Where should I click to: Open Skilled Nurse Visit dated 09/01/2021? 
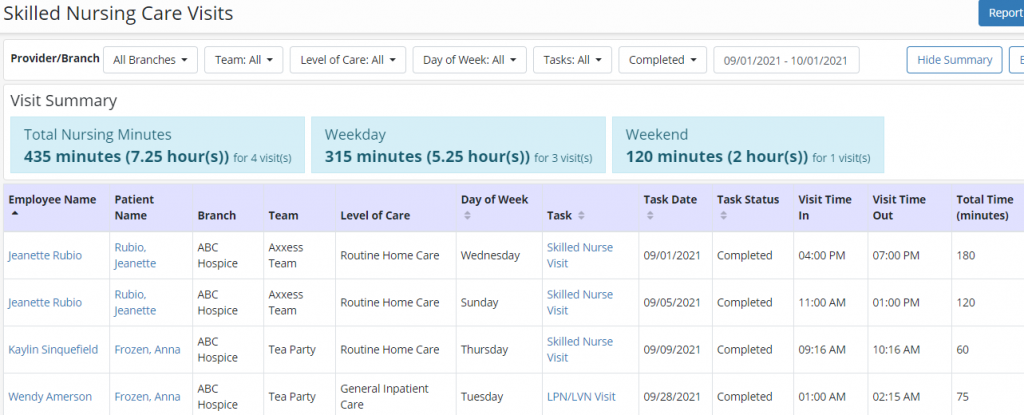579,255
